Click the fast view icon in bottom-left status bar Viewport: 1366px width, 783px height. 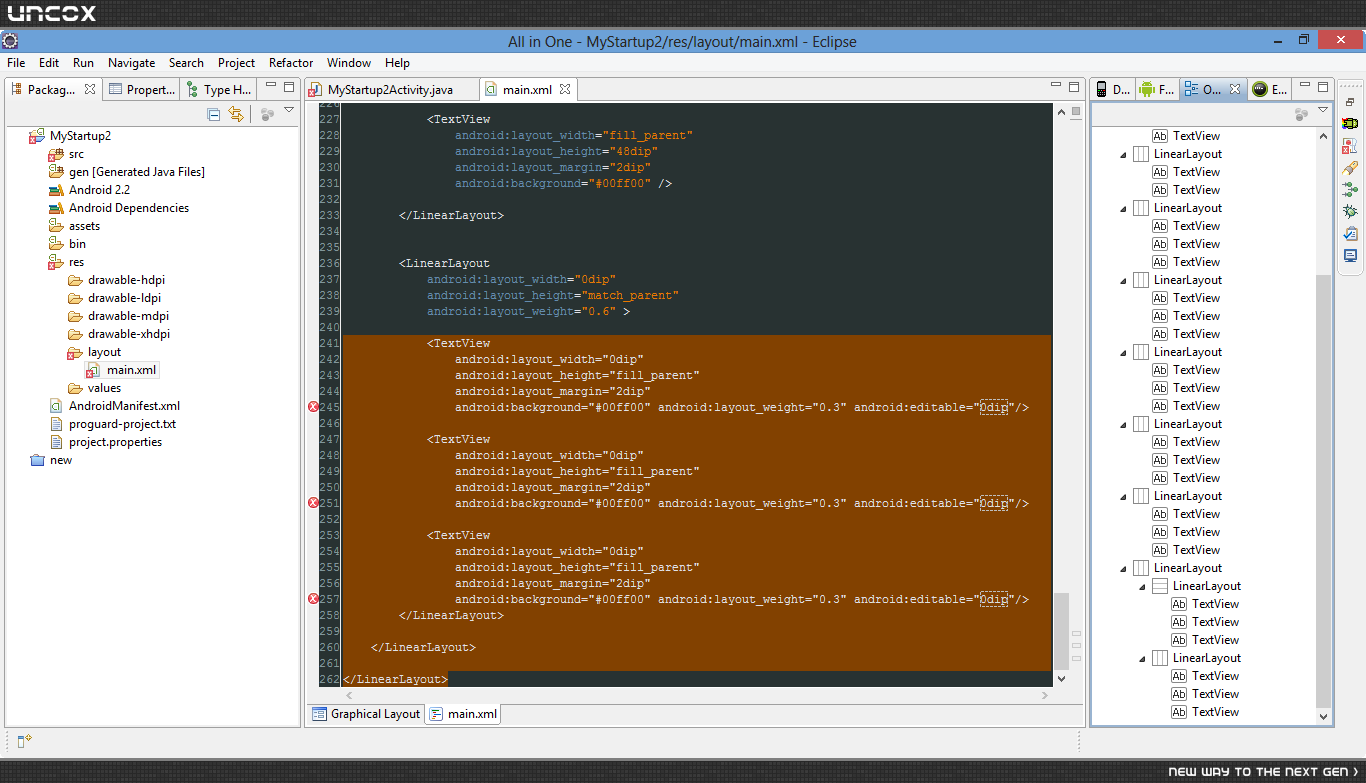pos(25,740)
